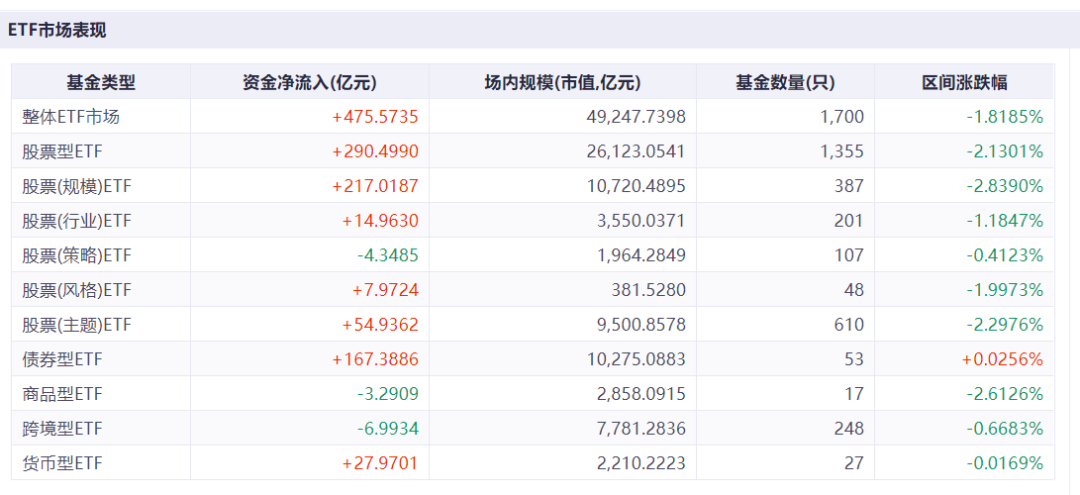Click the net outflow value -3.2909

[x=388, y=394]
